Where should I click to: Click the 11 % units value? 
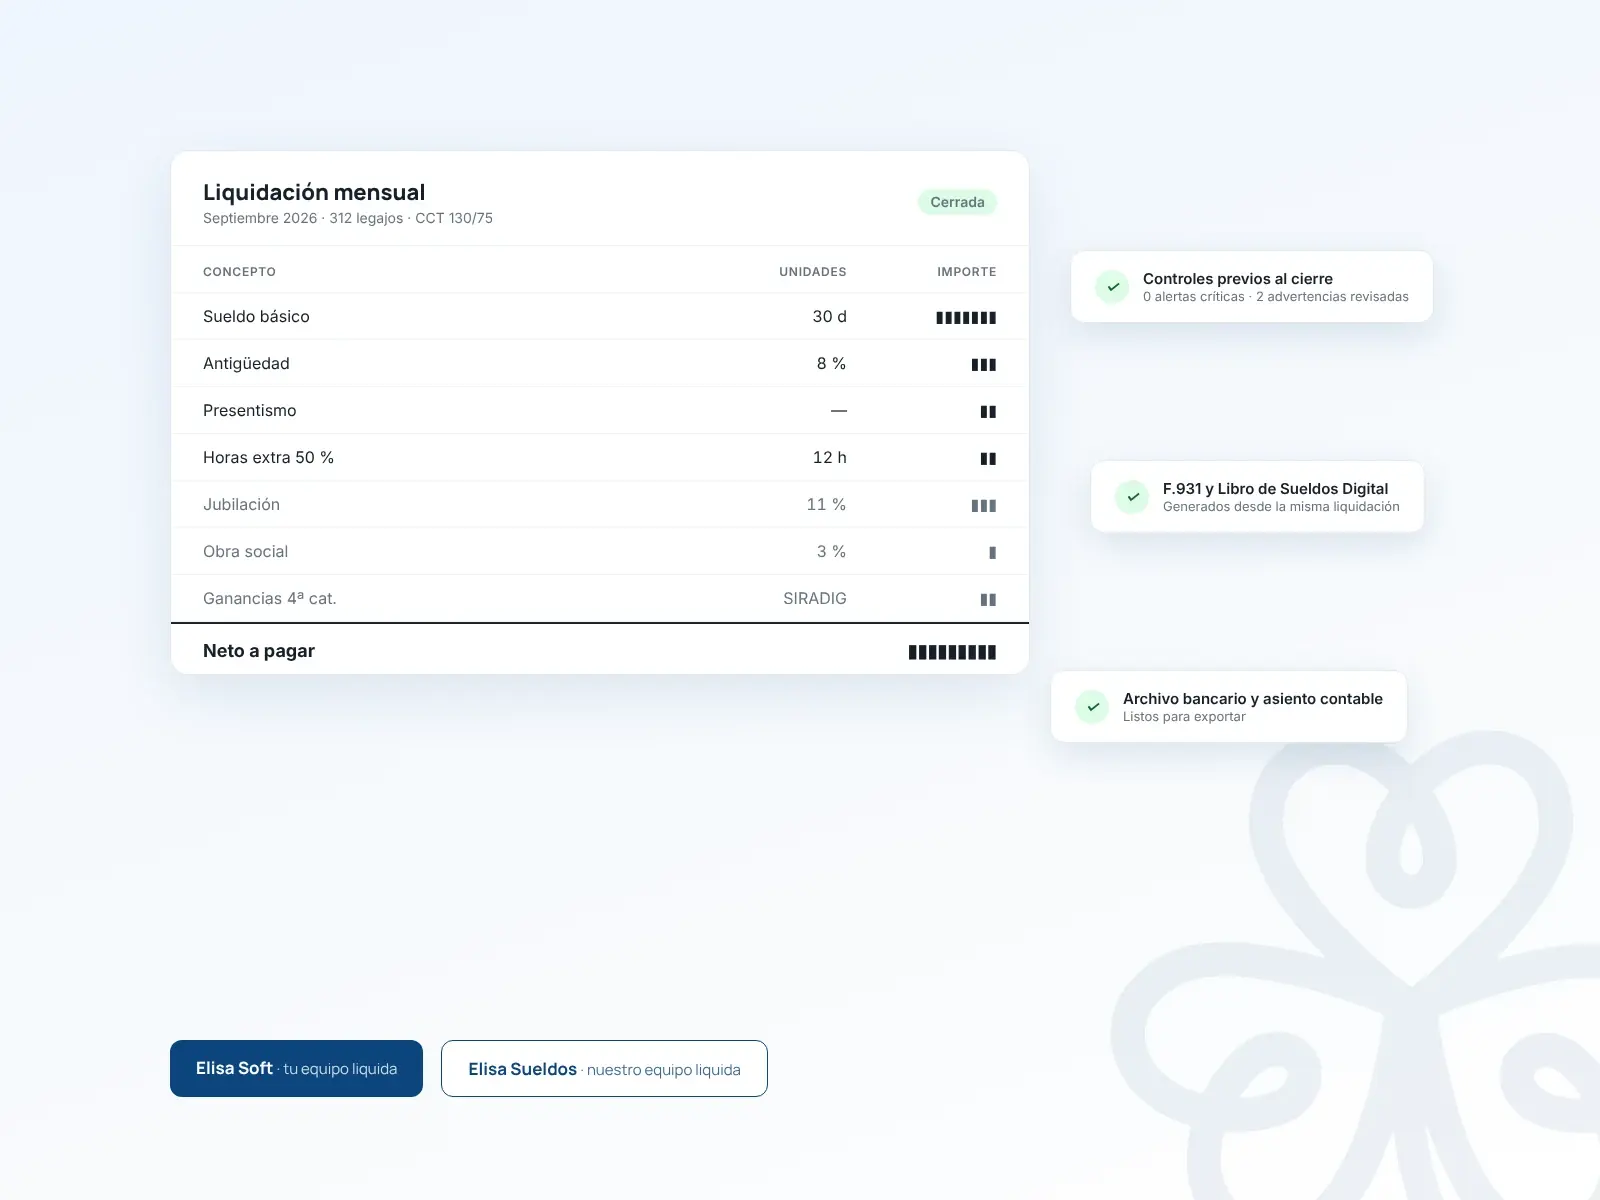[826, 504]
